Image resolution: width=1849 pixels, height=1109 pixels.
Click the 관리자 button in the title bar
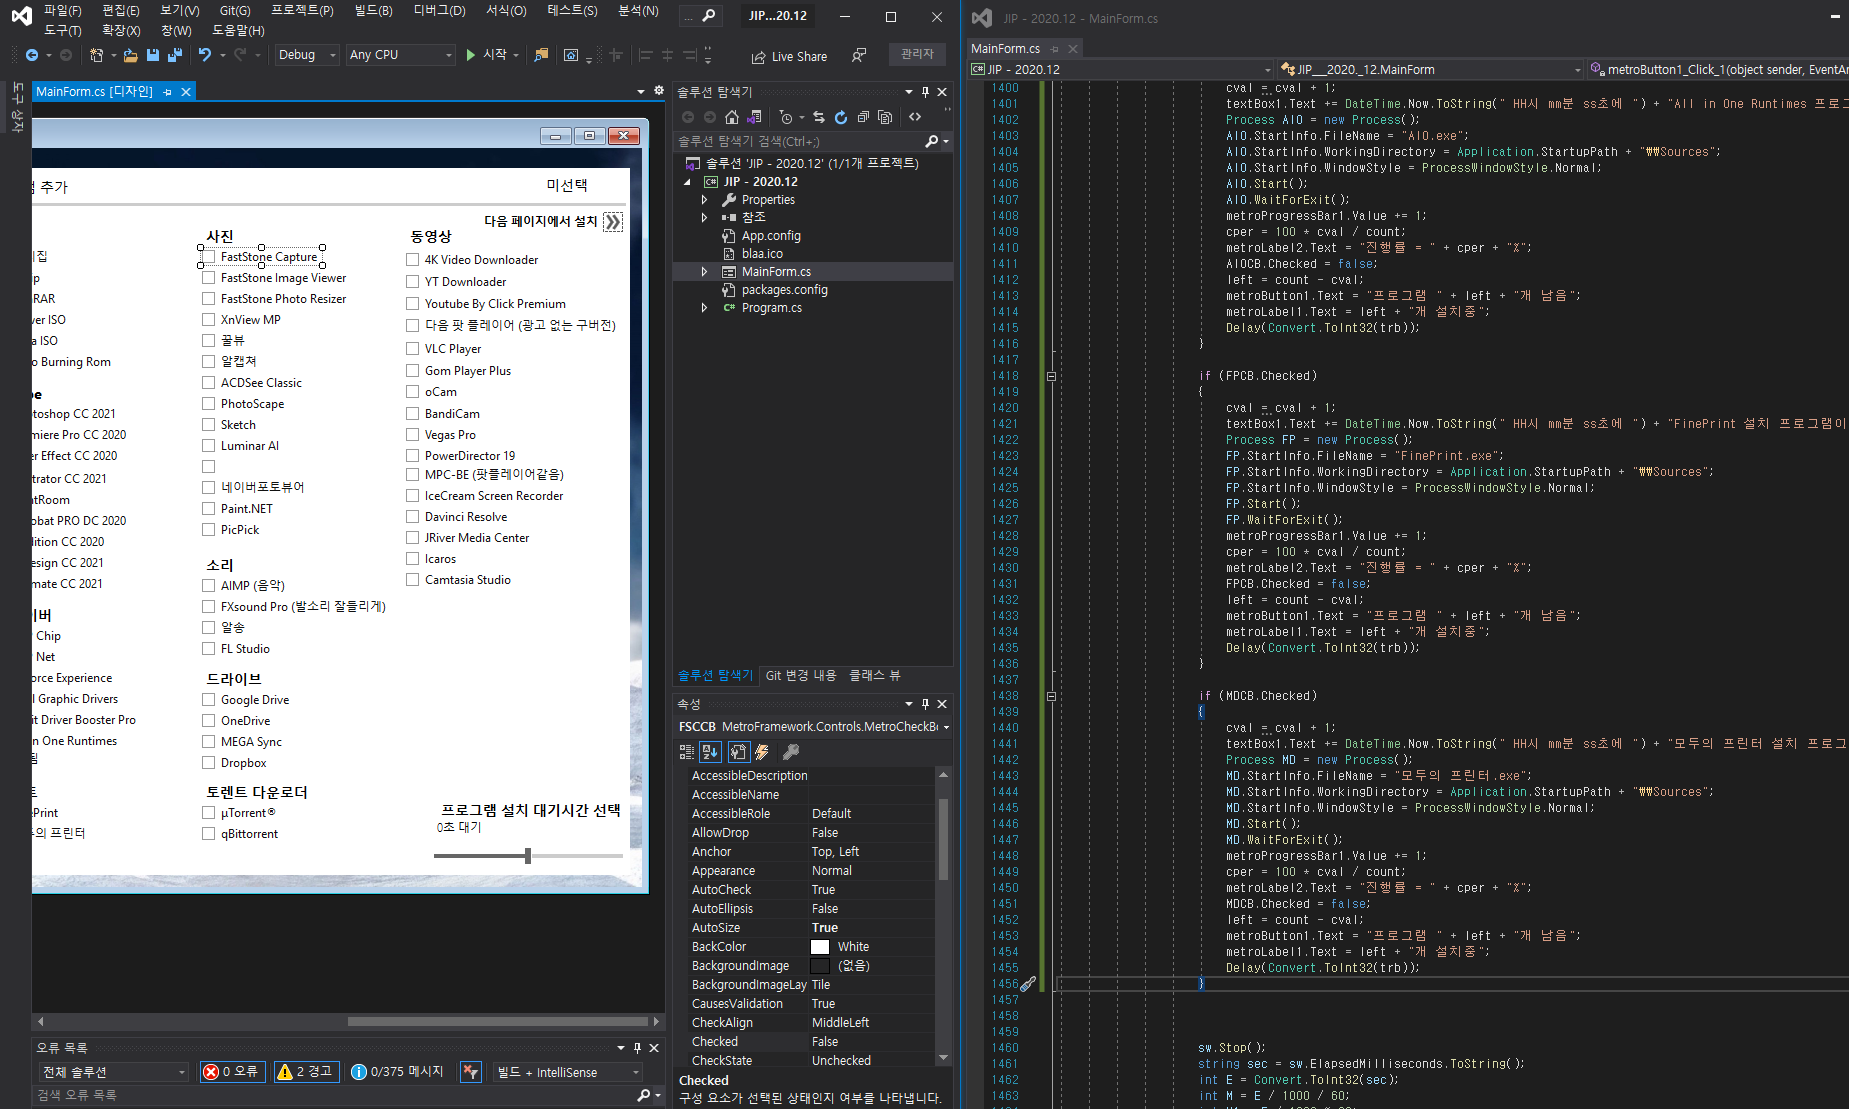click(917, 54)
